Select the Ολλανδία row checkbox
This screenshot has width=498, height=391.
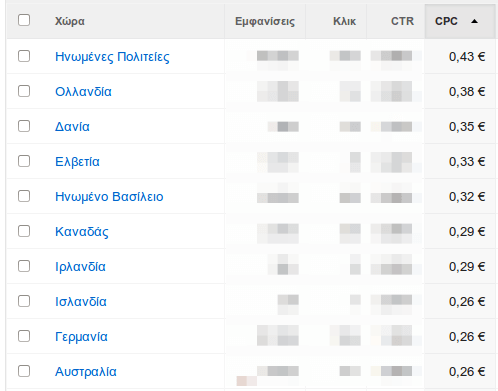coord(24,91)
